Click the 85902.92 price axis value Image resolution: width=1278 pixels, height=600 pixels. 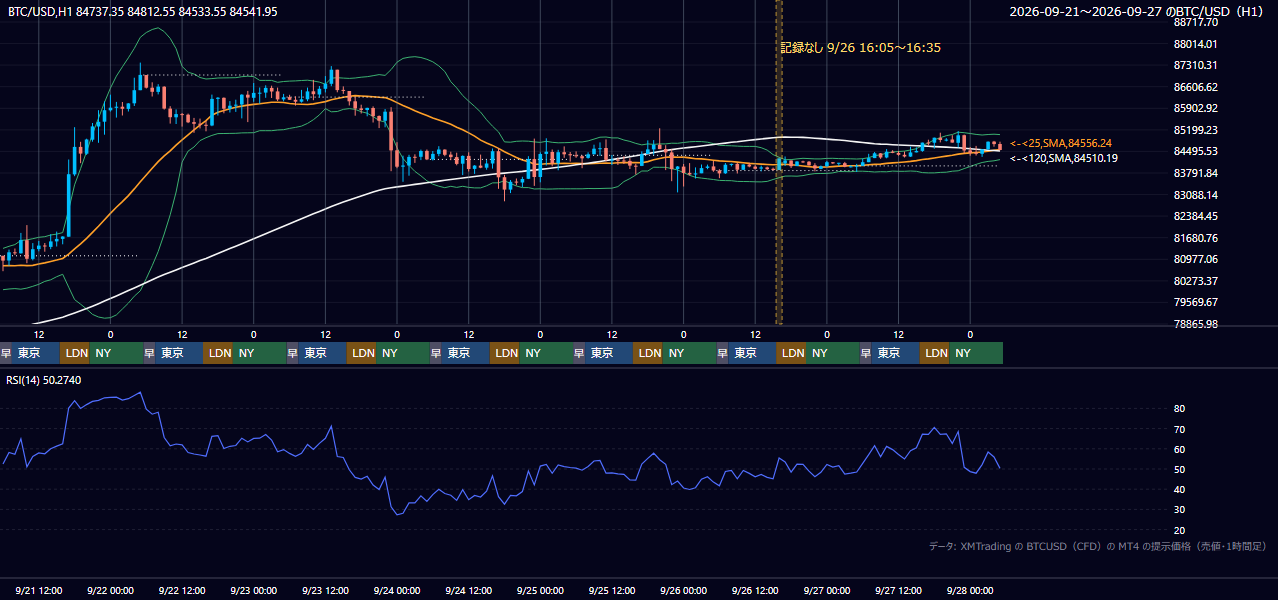pos(1195,108)
